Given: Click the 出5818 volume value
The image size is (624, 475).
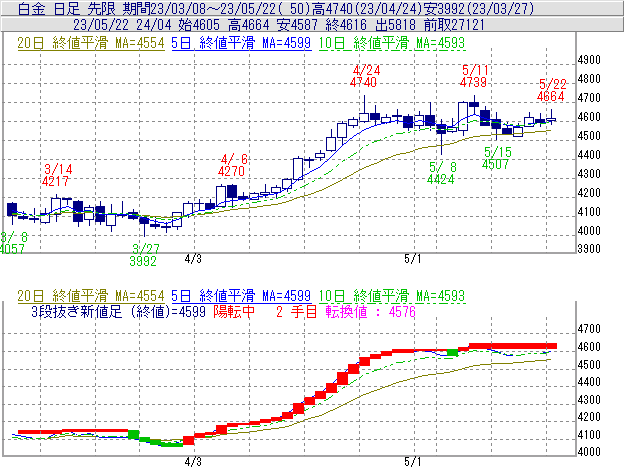Looking at the screenshot, I should (x=396, y=25).
